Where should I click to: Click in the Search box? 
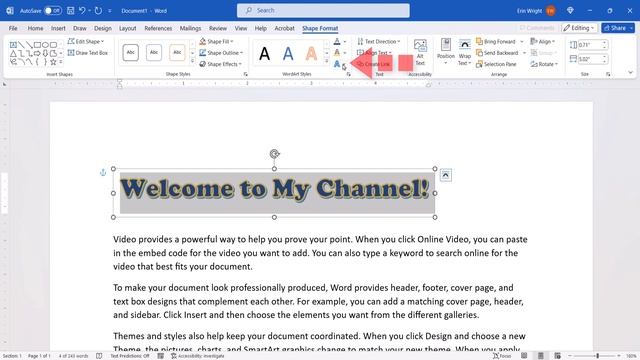pyautogui.click(x=323, y=11)
